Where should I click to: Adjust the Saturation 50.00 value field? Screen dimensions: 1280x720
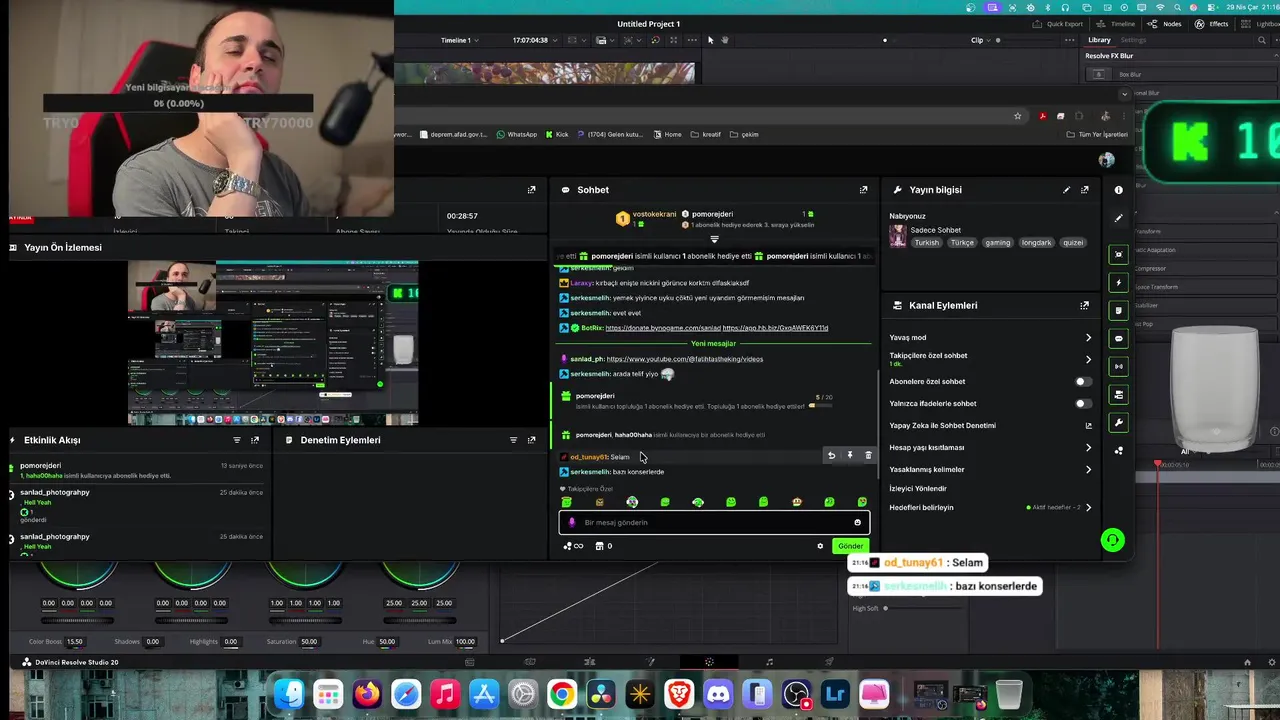click(x=309, y=642)
